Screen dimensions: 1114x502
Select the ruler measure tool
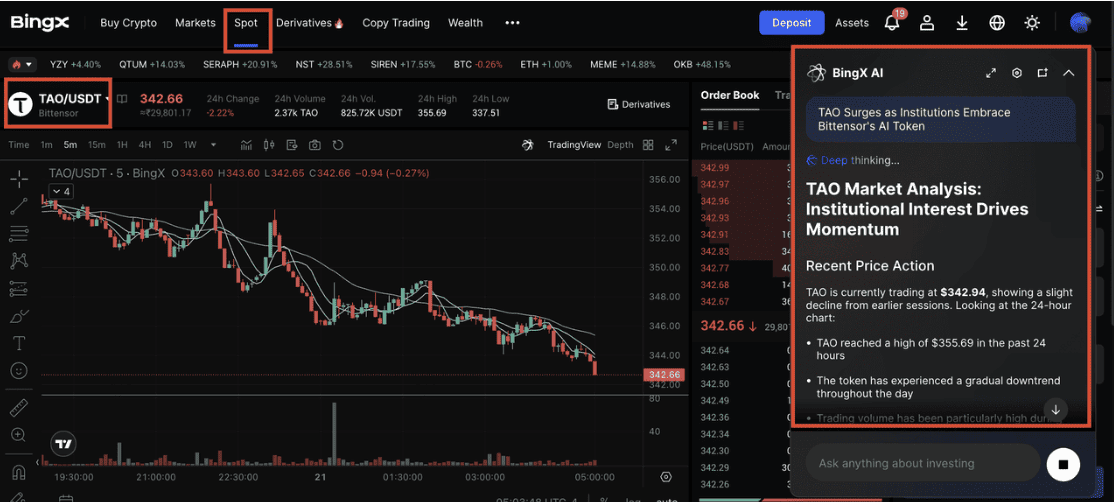click(x=19, y=408)
